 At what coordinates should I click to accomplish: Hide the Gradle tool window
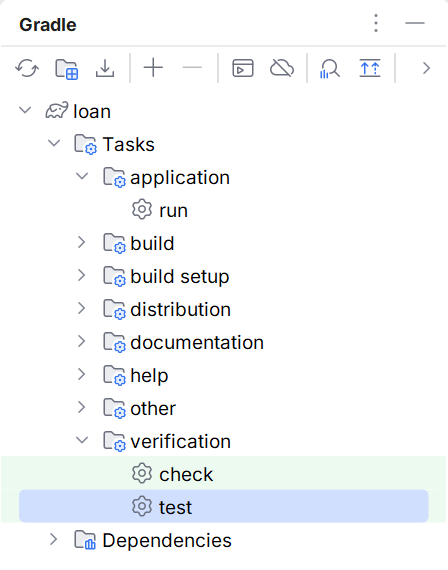point(415,23)
